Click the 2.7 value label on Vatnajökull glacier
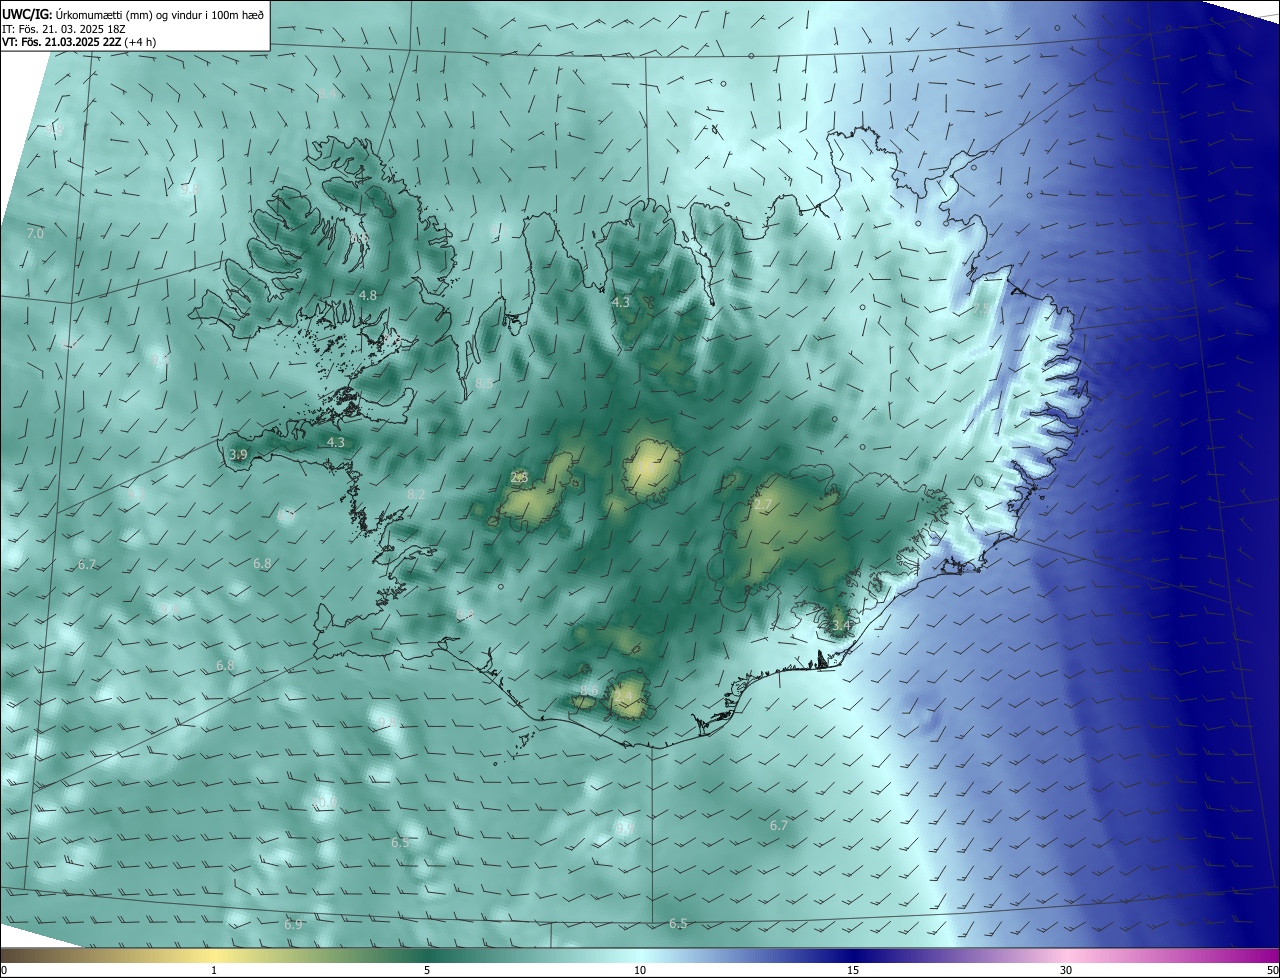The height and width of the screenshot is (978, 1280). click(x=763, y=506)
